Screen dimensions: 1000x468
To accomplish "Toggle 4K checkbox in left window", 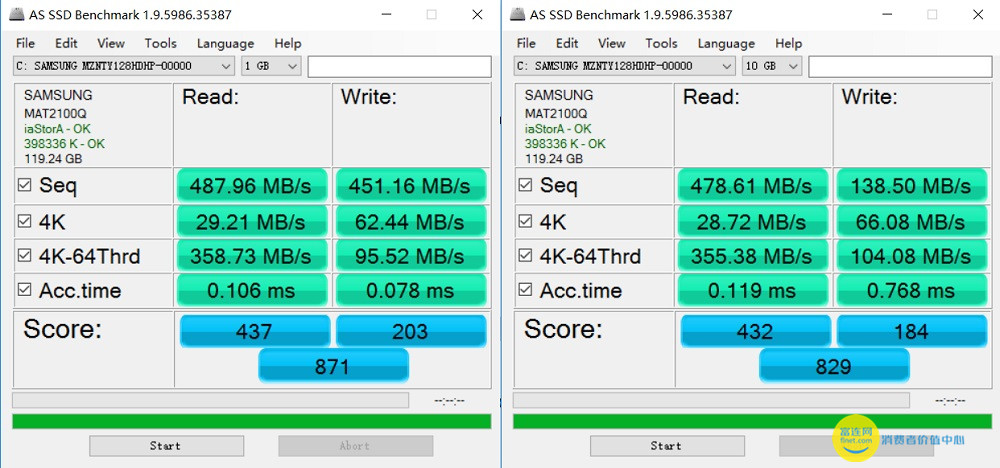I will pos(24,221).
